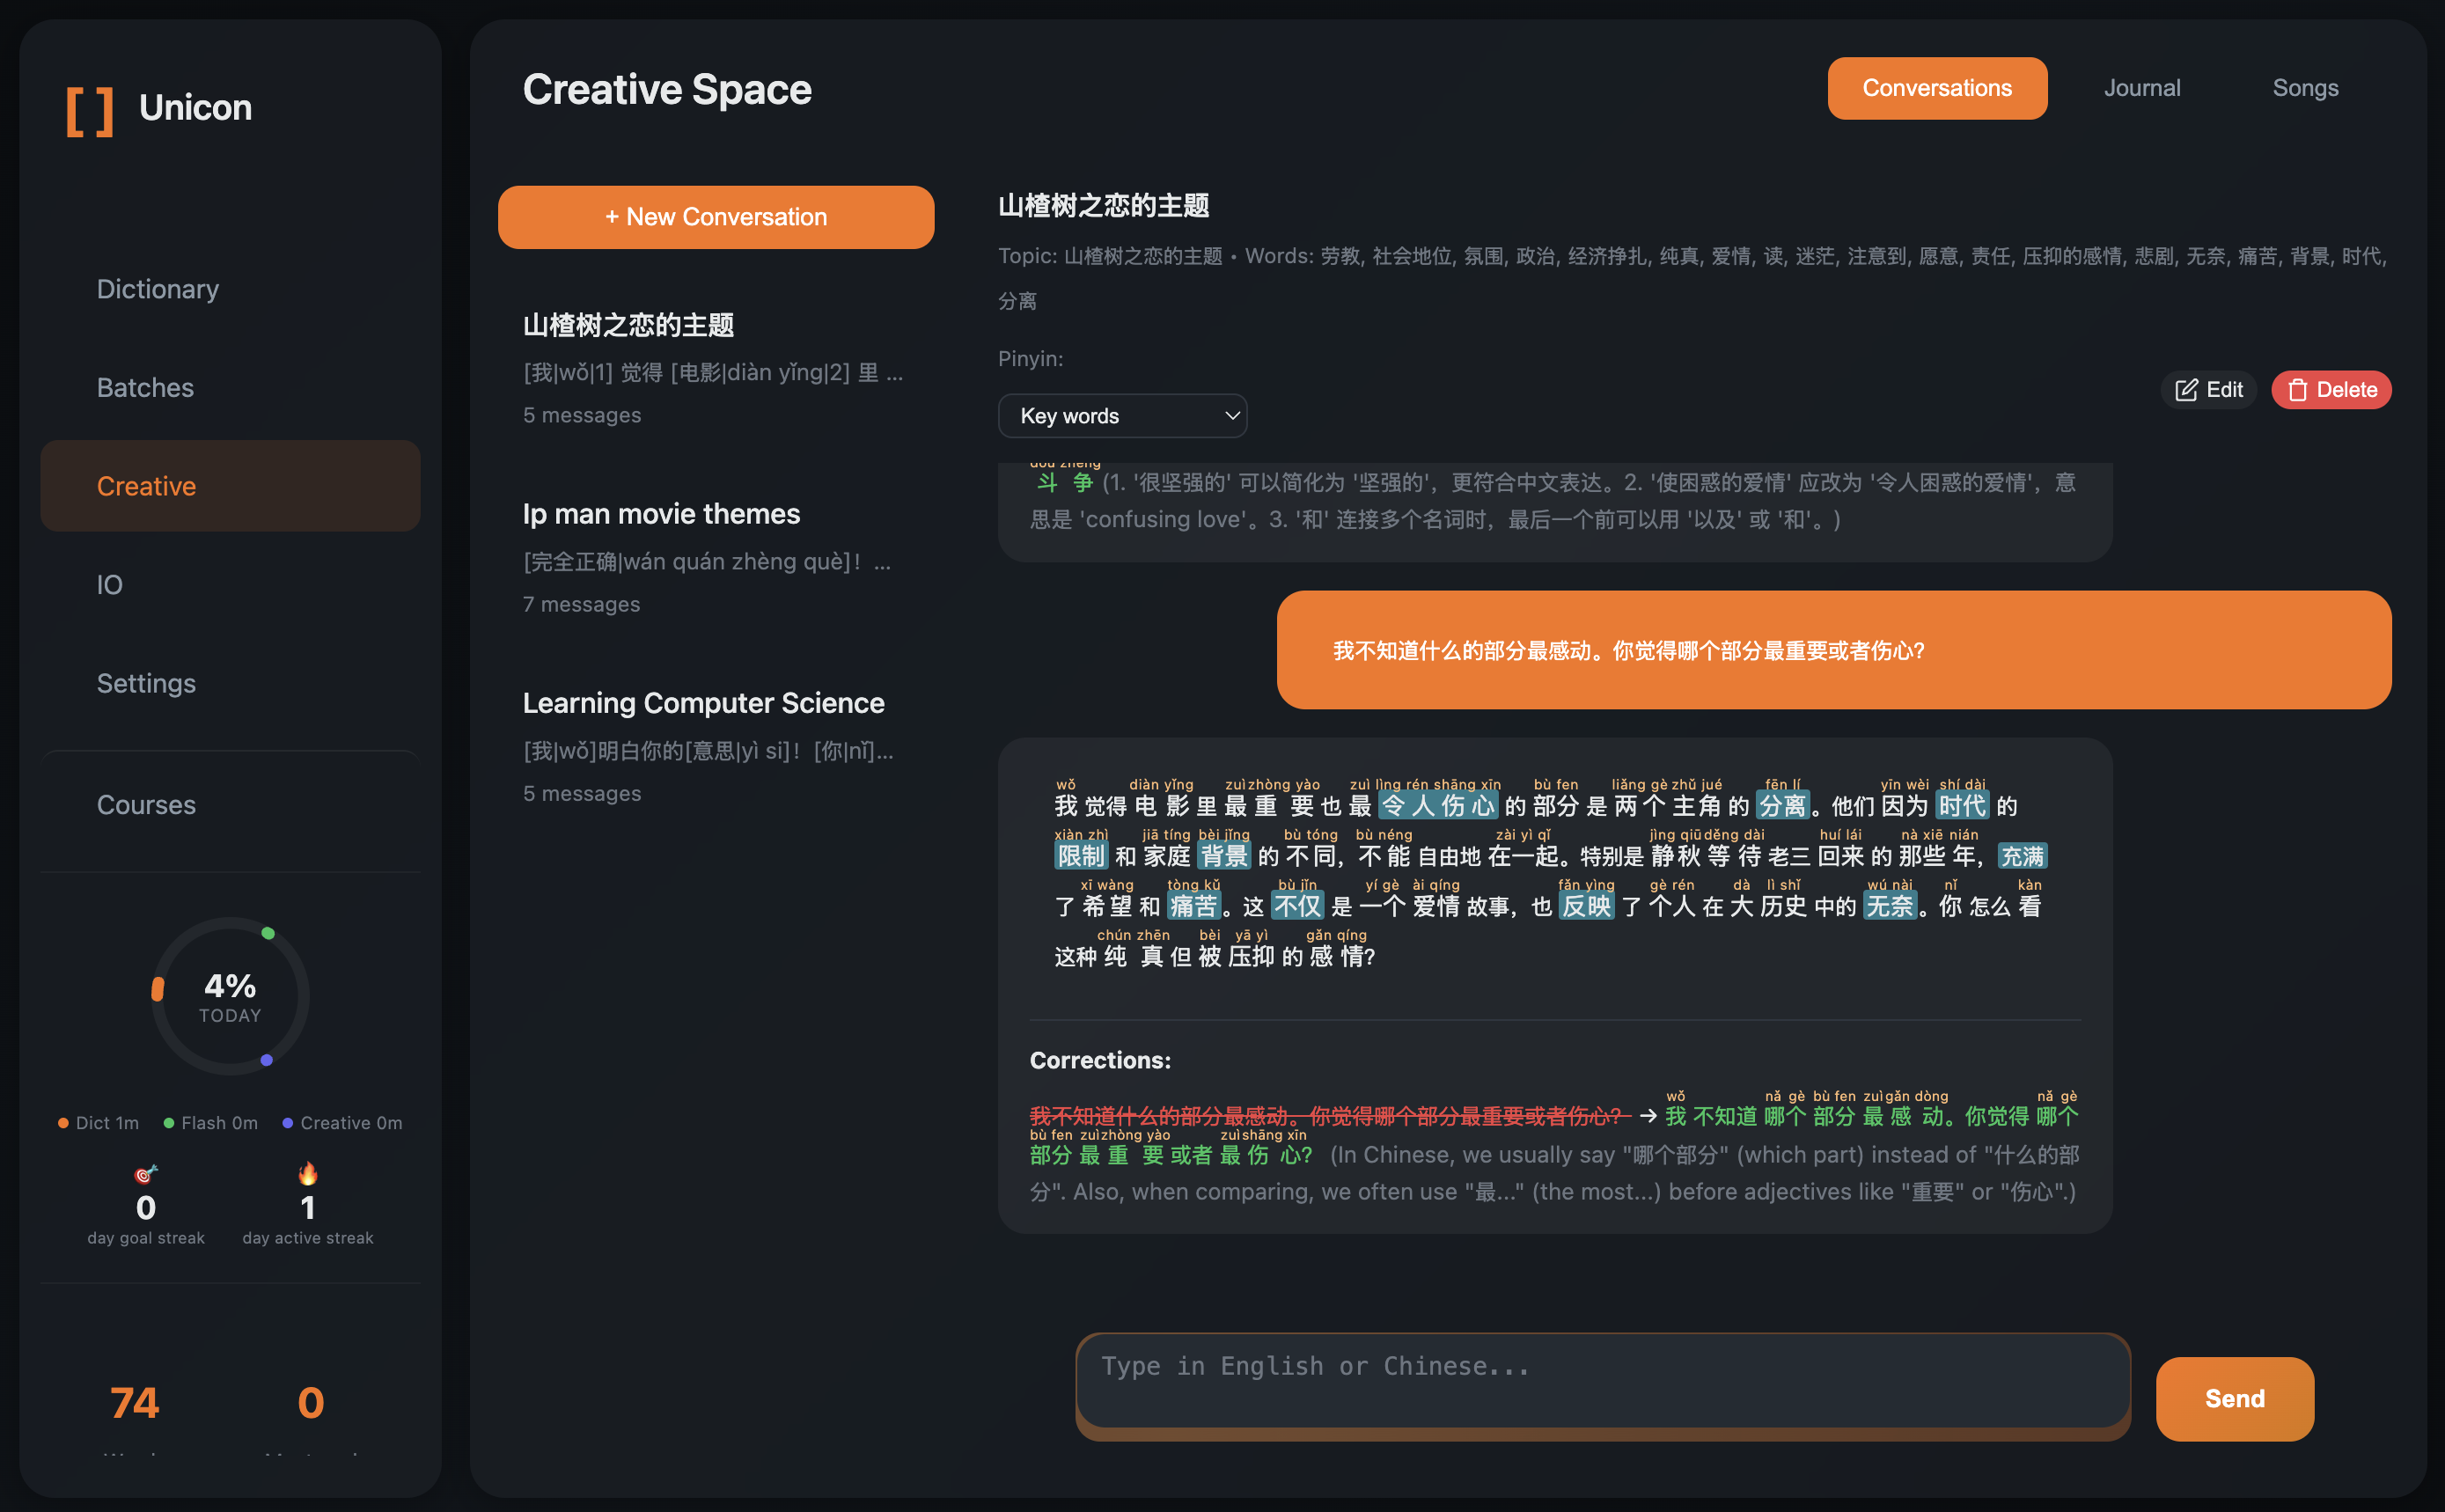This screenshot has height=1512, width=2445.
Task: Open the Pinyin Key words dropdown
Action: tap(1122, 416)
